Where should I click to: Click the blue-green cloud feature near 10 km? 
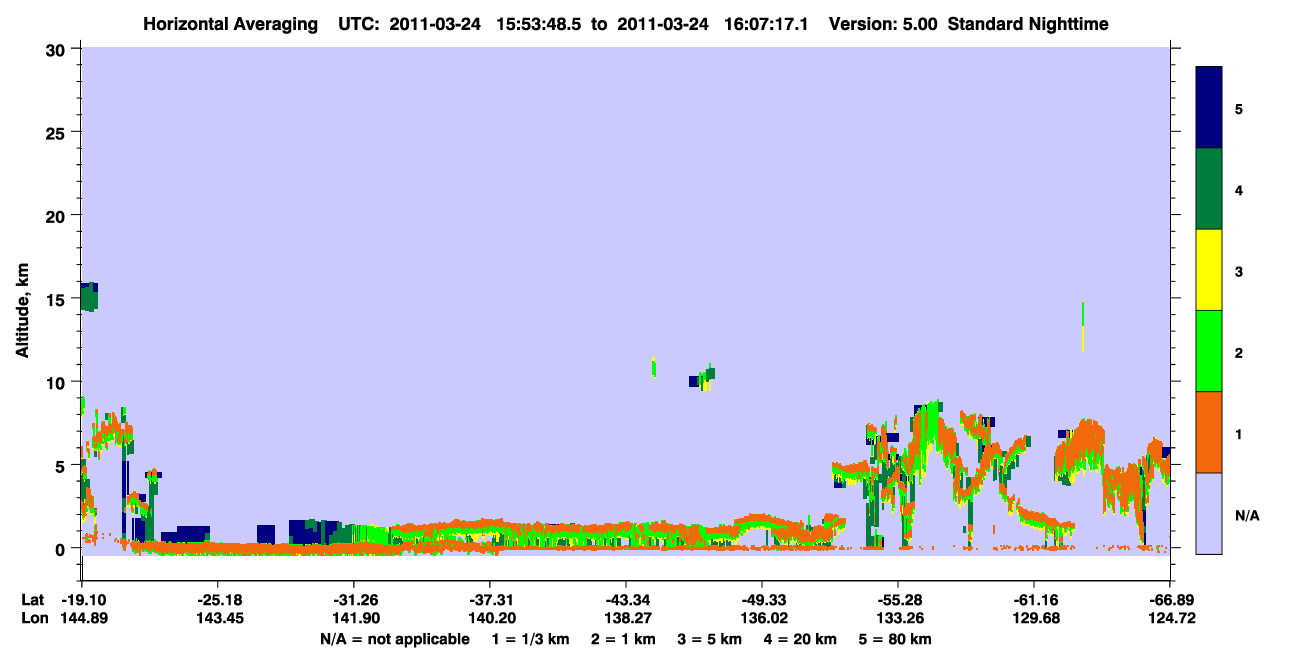tap(703, 378)
